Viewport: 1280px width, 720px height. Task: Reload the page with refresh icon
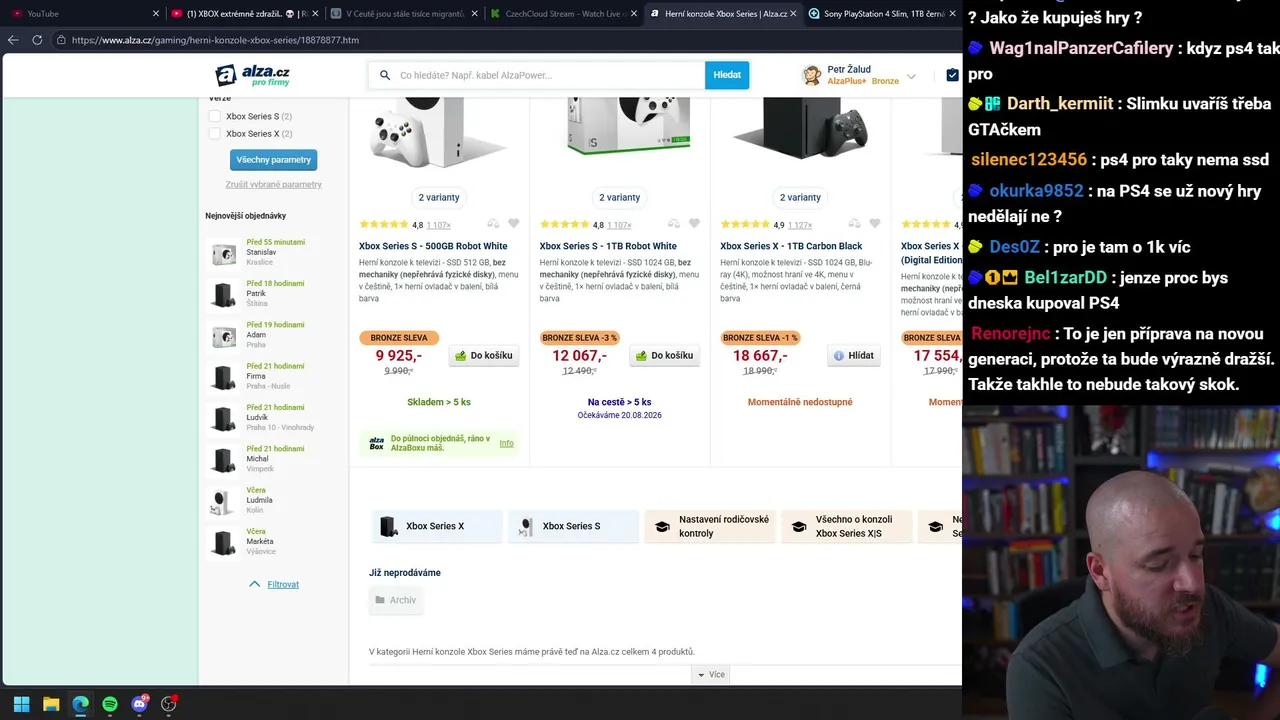[x=37, y=40]
